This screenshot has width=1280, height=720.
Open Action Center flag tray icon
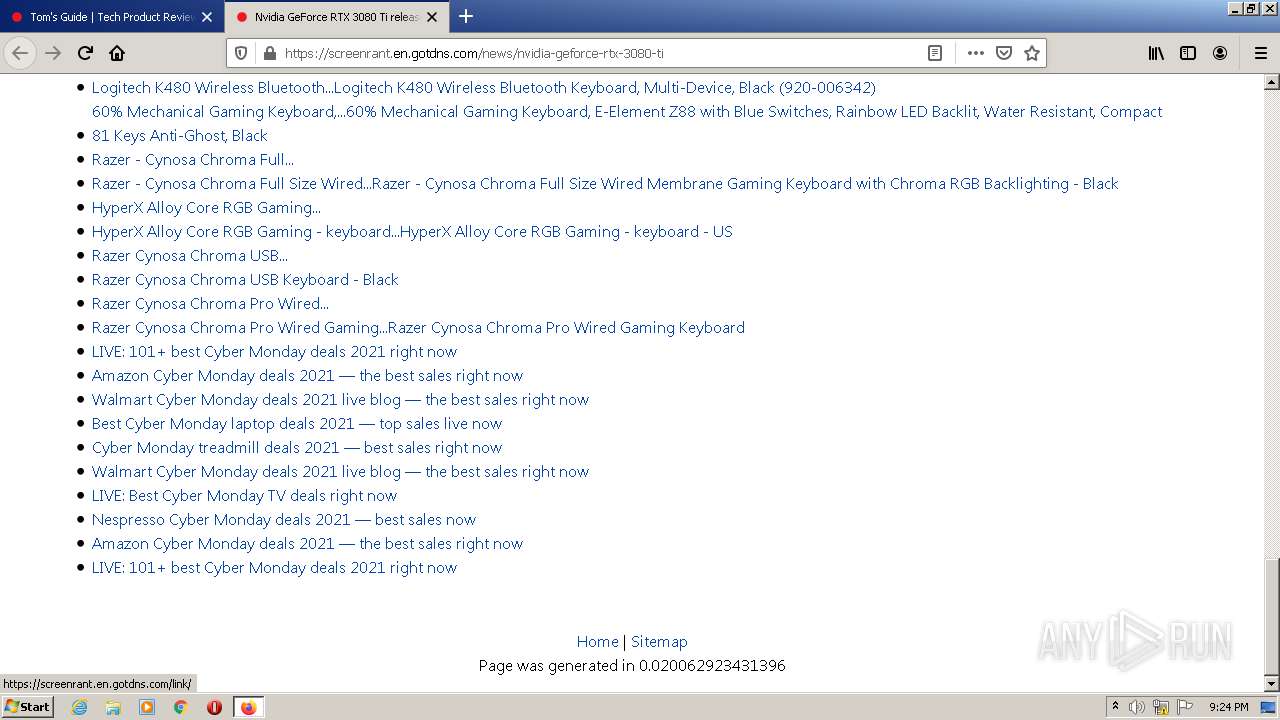point(1185,707)
